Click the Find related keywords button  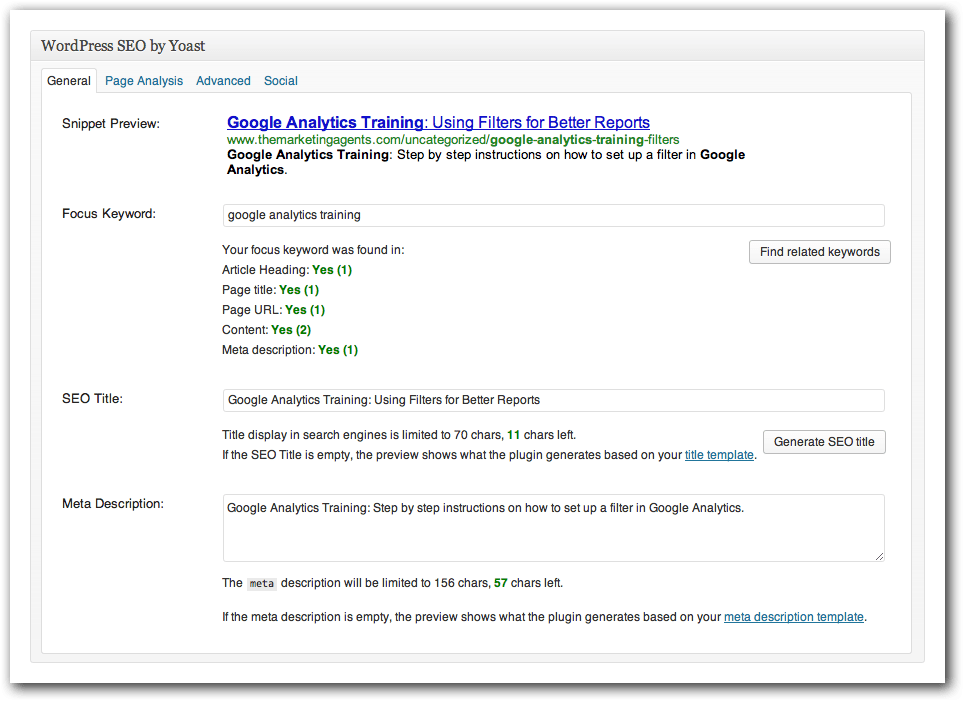819,252
